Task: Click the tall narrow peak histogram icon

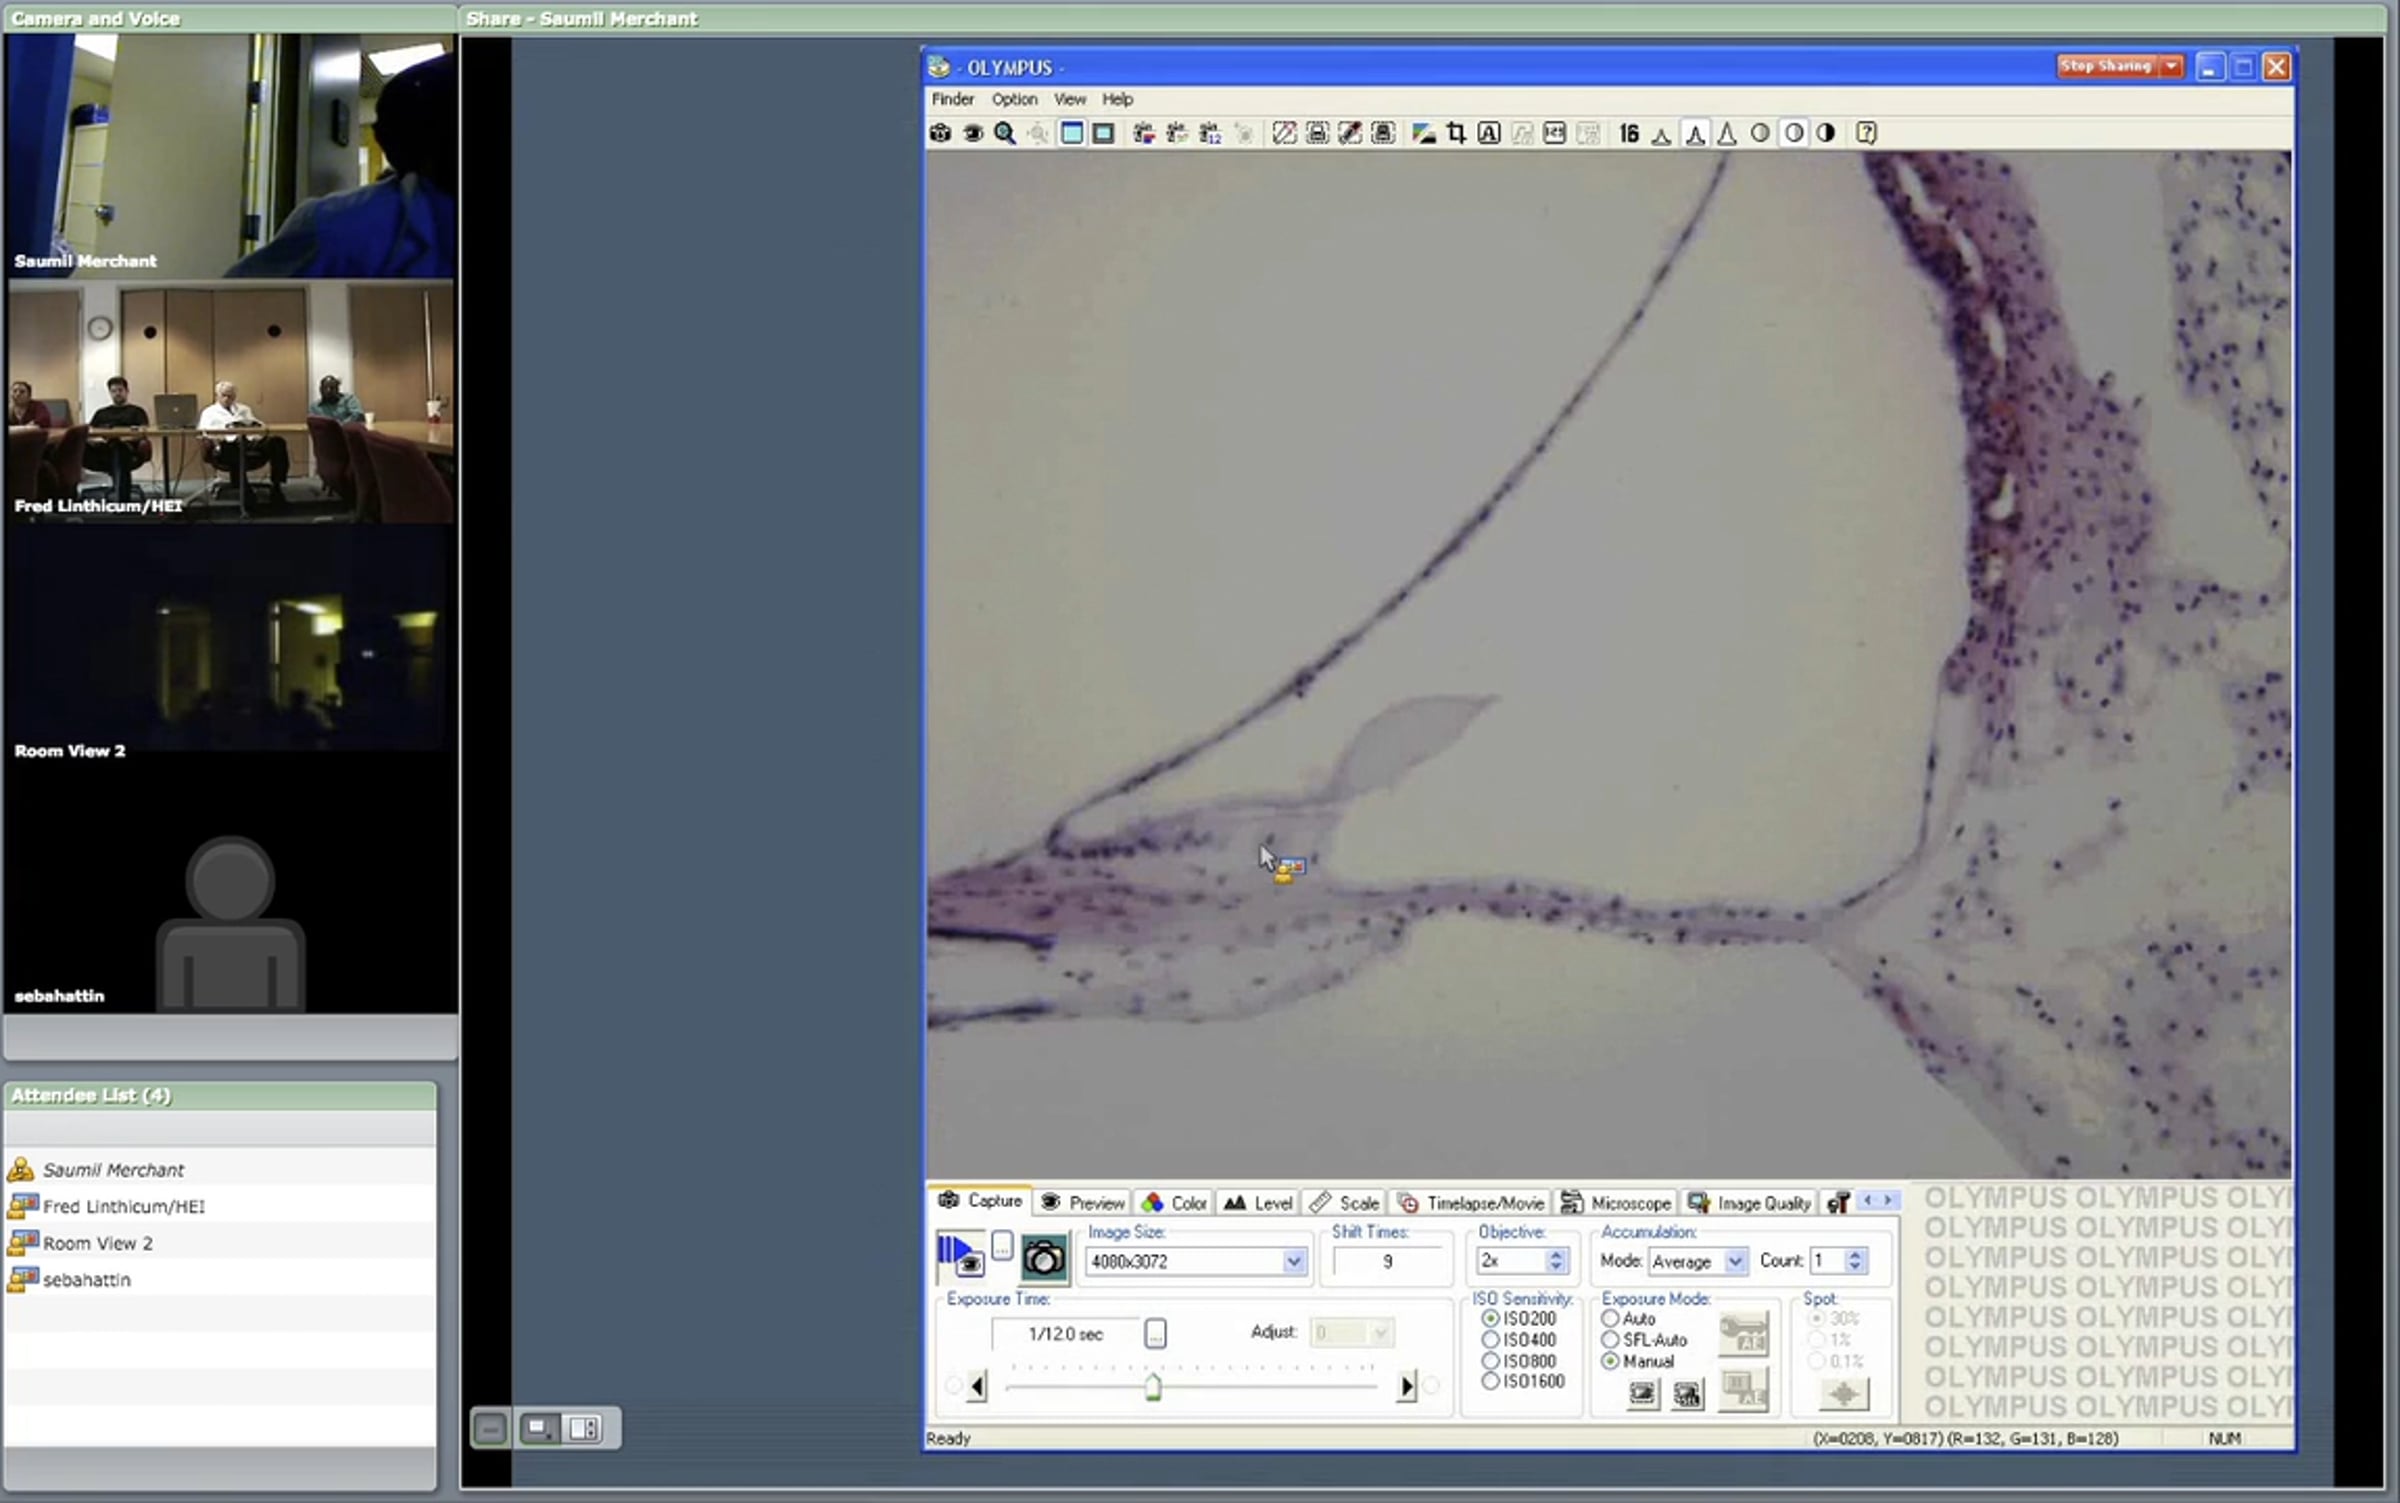Action: click(x=1727, y=133)
